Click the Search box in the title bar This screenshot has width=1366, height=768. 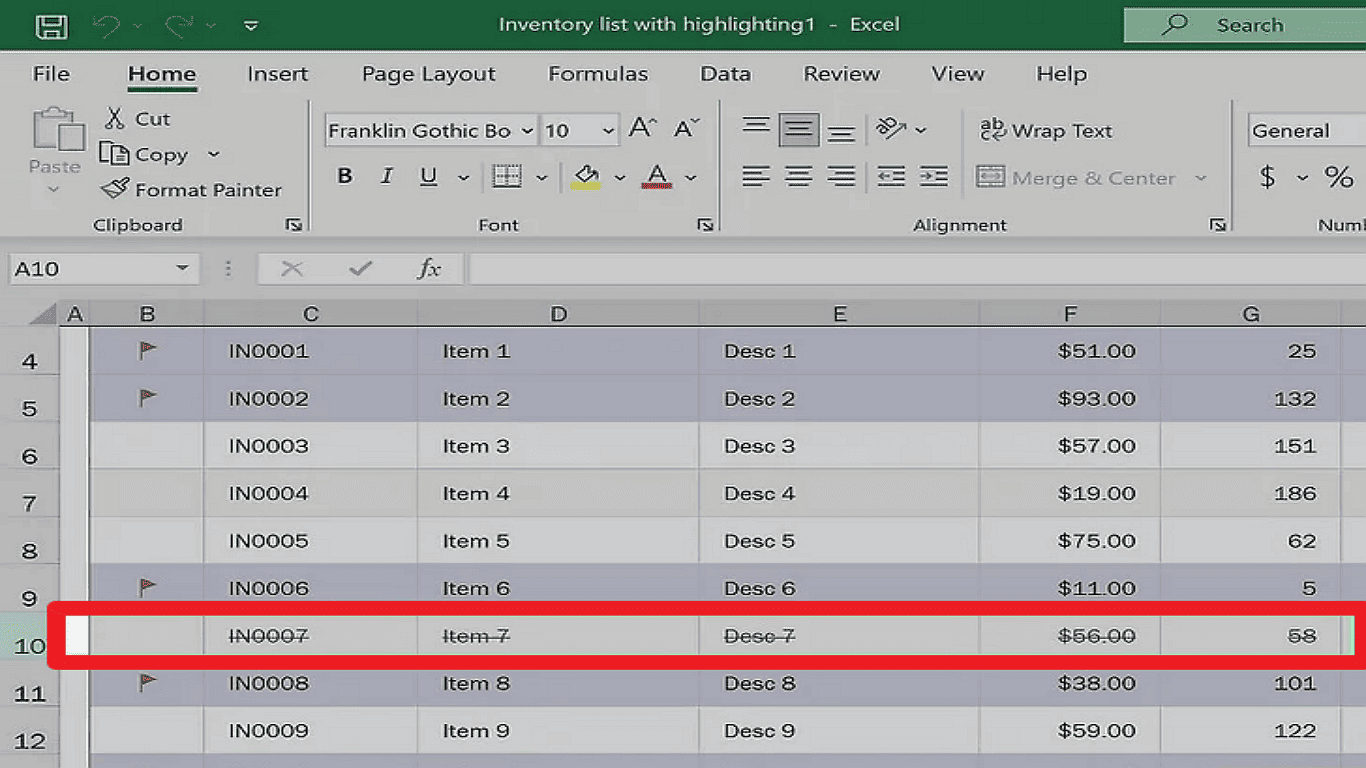1245,26
